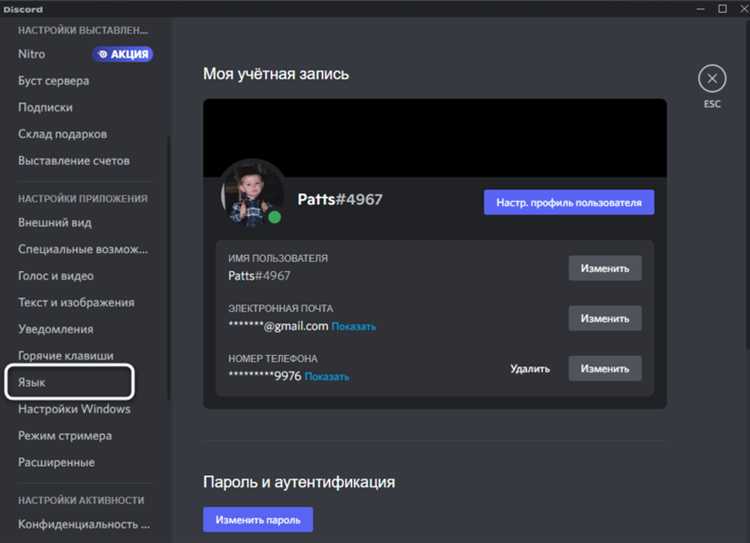Open Конфиденциальность settings entry
The height and width of the screenshot is (543, 750).
[84, 524]
